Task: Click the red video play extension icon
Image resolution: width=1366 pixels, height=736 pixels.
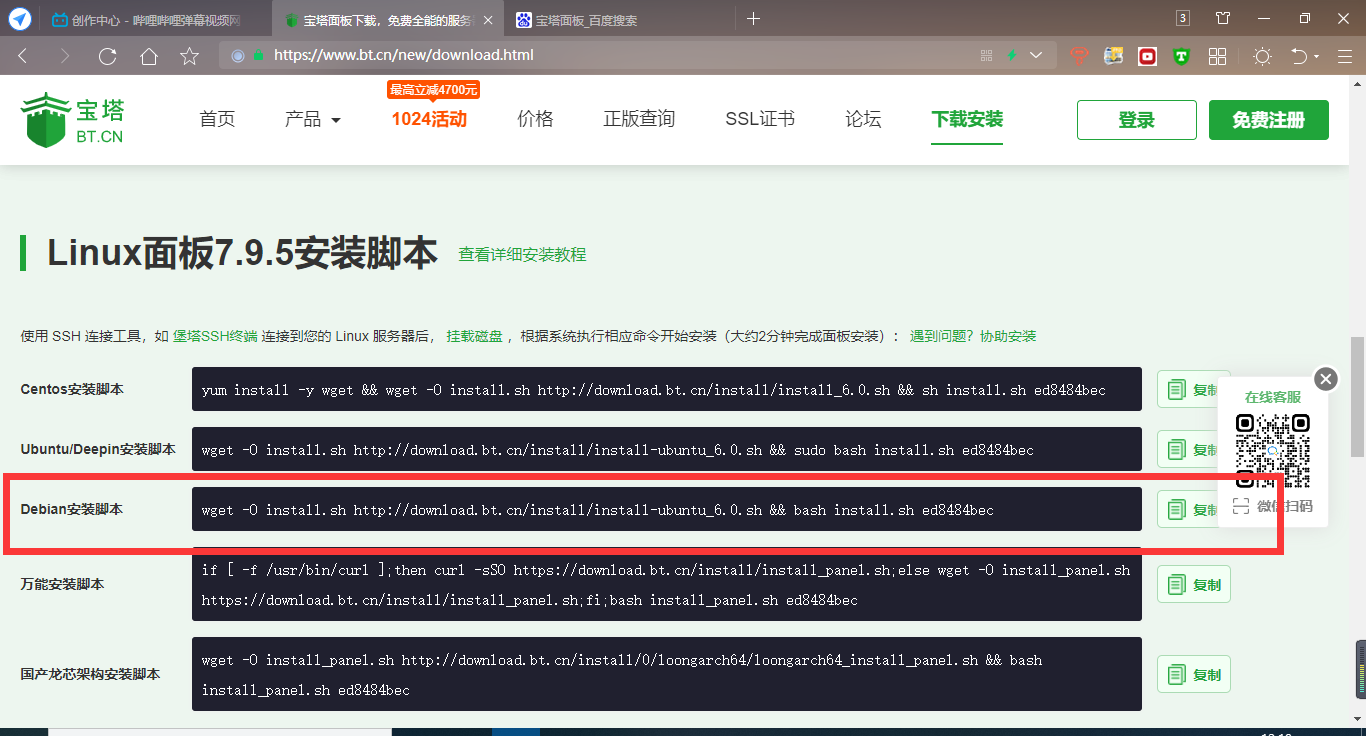Action: coord(1147,57)
